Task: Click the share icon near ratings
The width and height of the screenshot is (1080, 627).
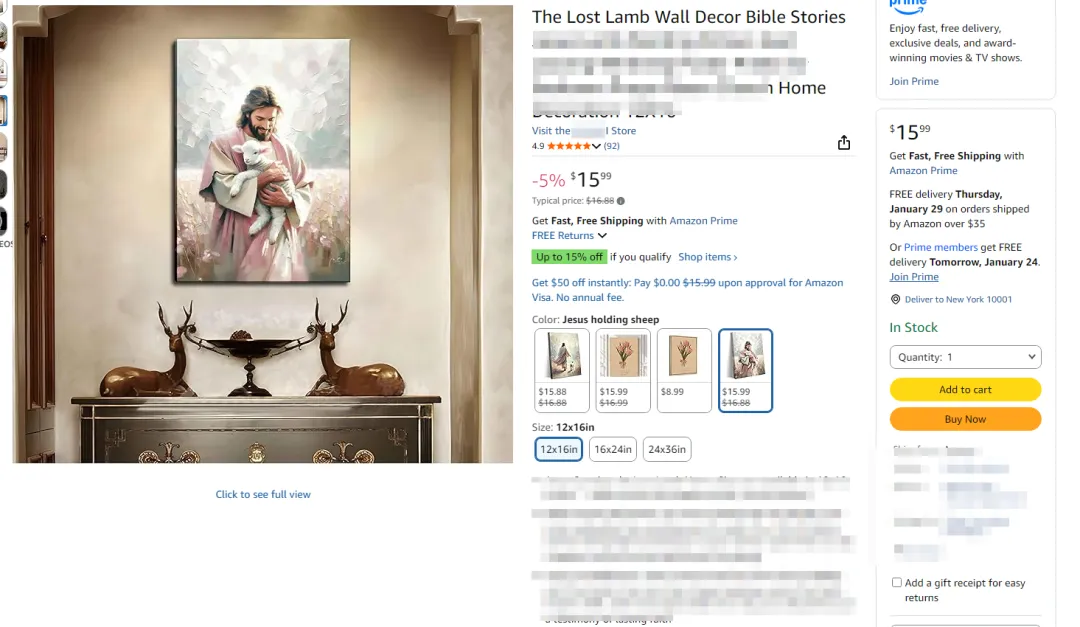Action: [x=844, y=143]
